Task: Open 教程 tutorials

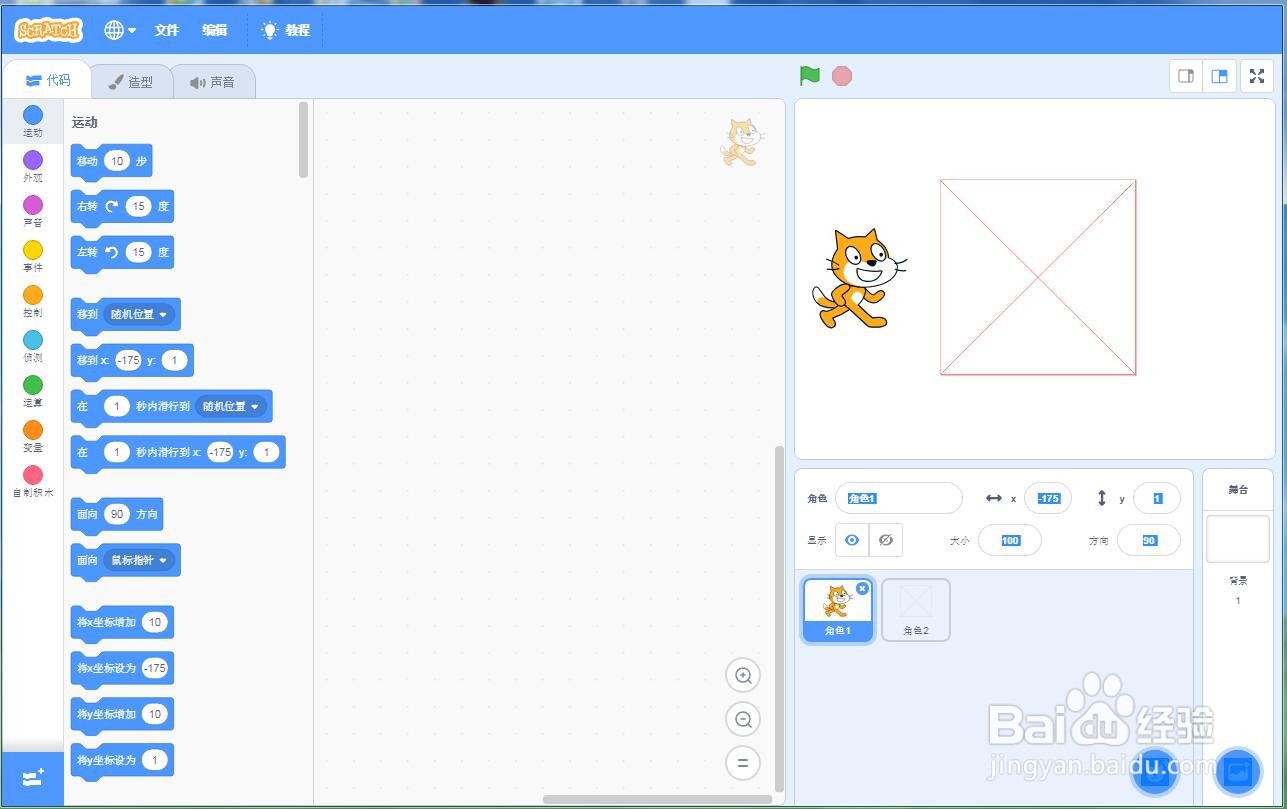Action: [286, 30]
